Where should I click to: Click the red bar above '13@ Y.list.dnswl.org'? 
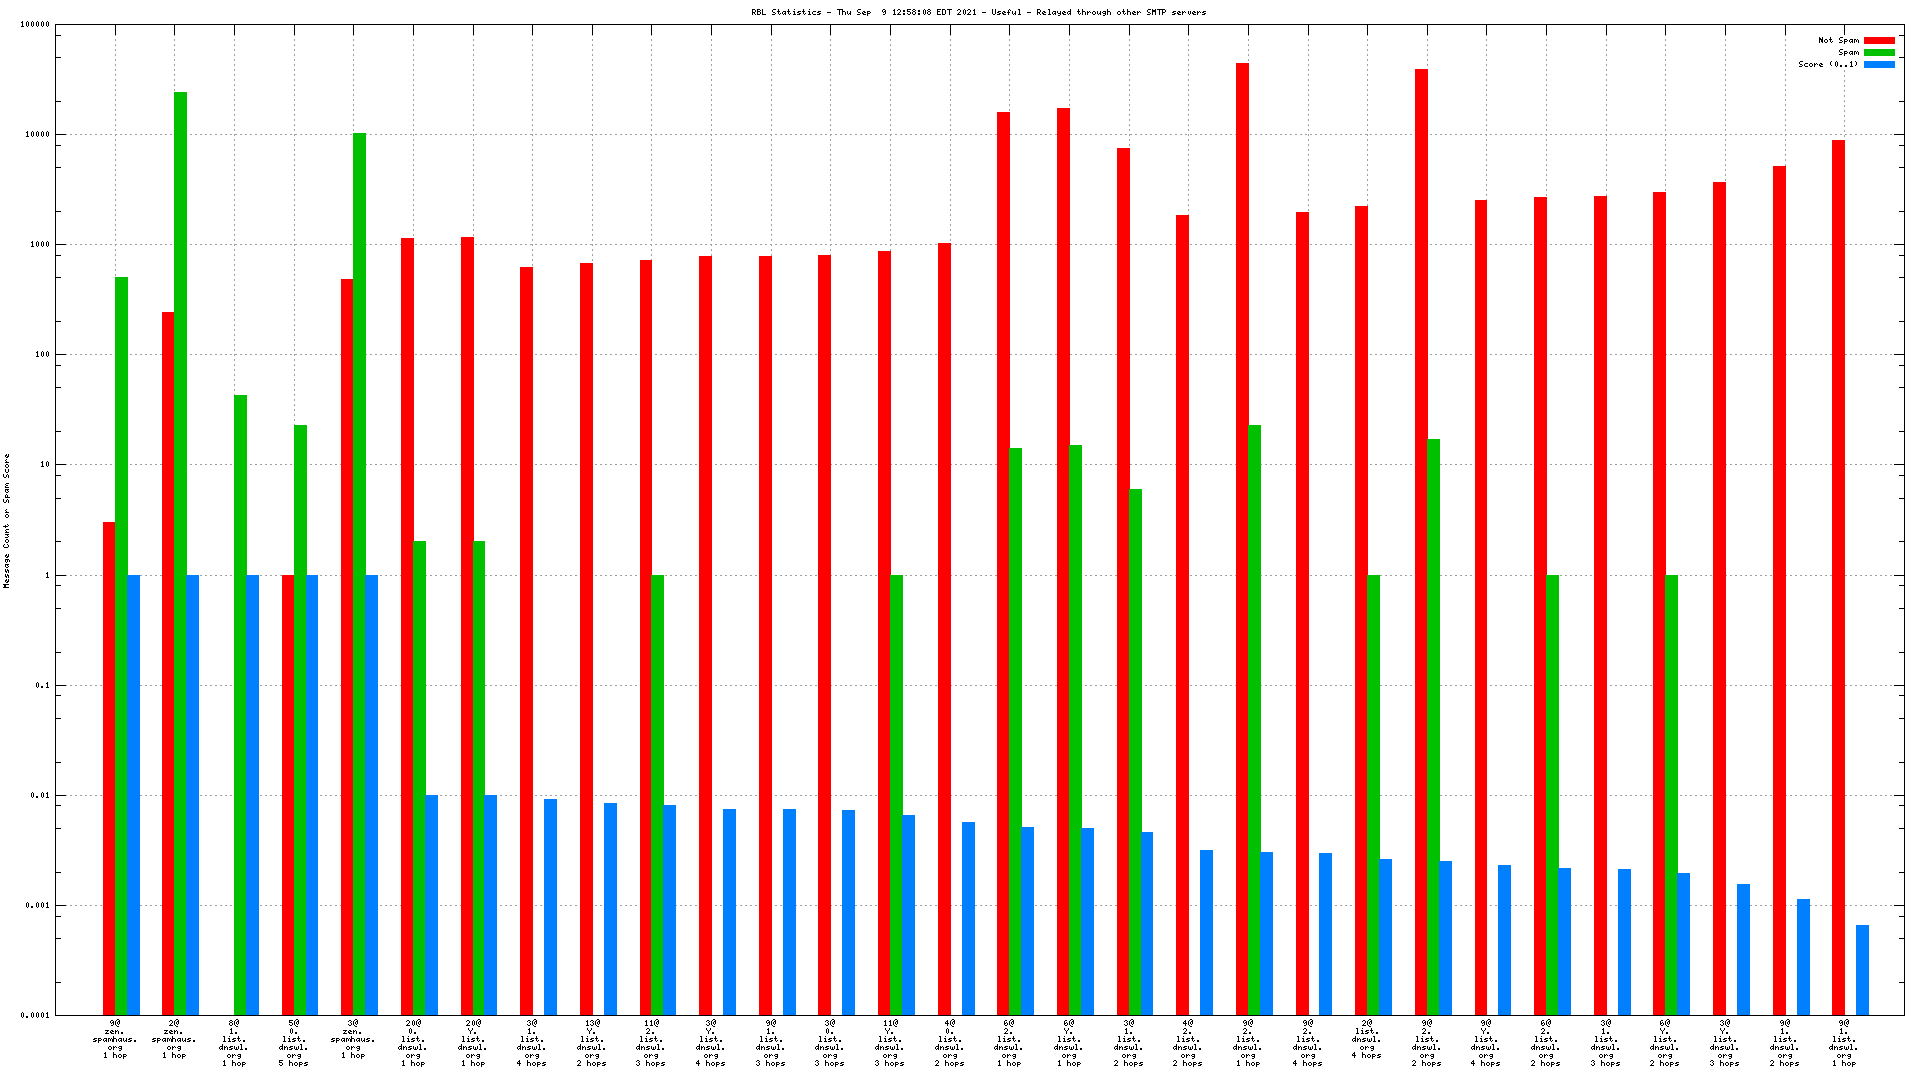click(x=586, y=640)
